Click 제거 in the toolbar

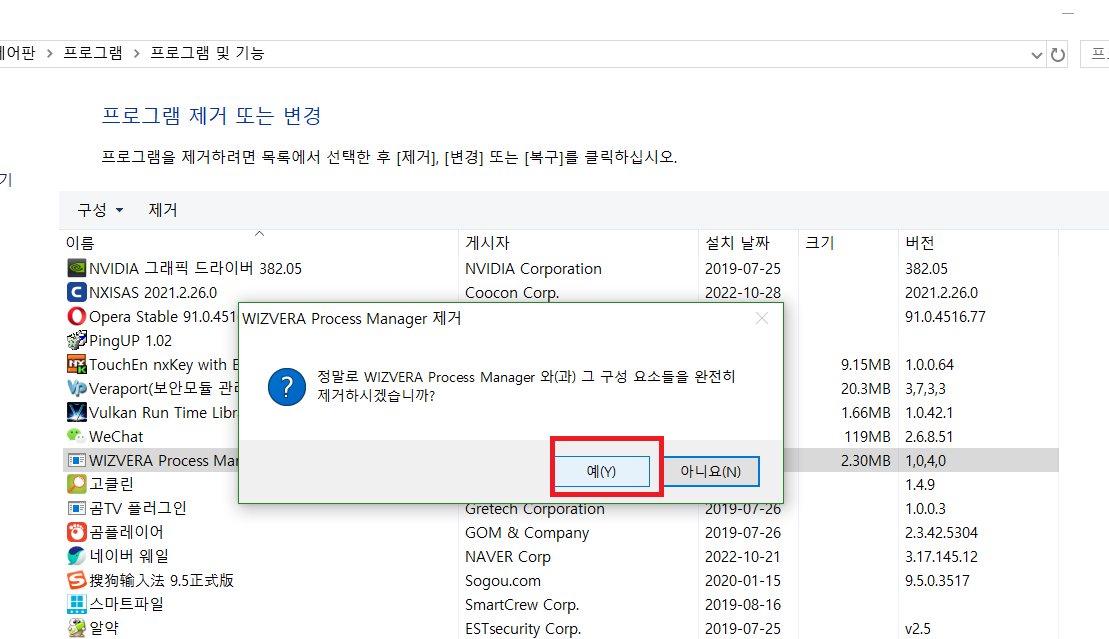click(163, 210)
